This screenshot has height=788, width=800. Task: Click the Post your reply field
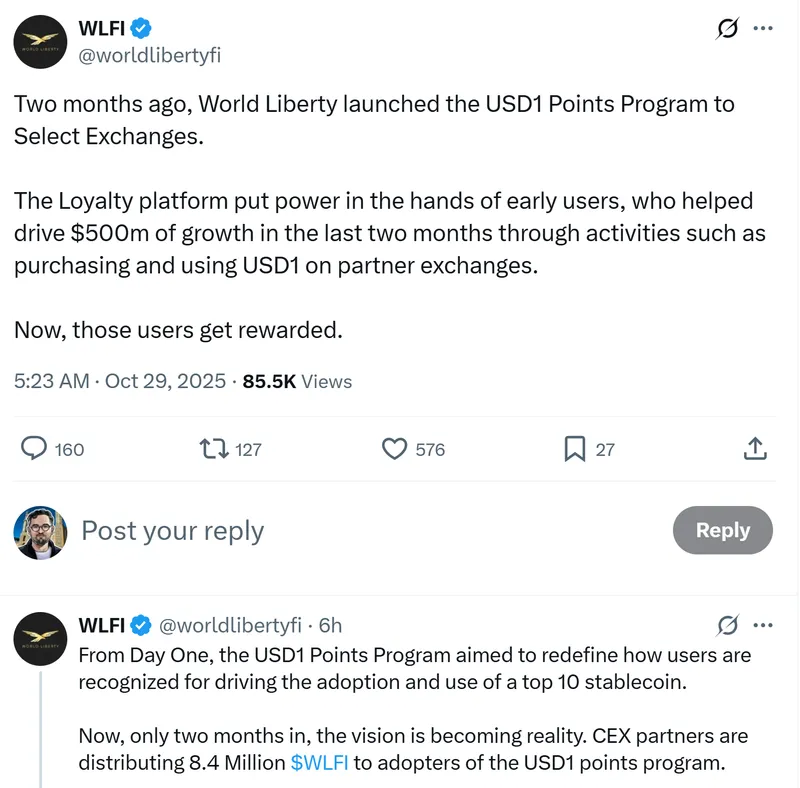pos(172,531)
